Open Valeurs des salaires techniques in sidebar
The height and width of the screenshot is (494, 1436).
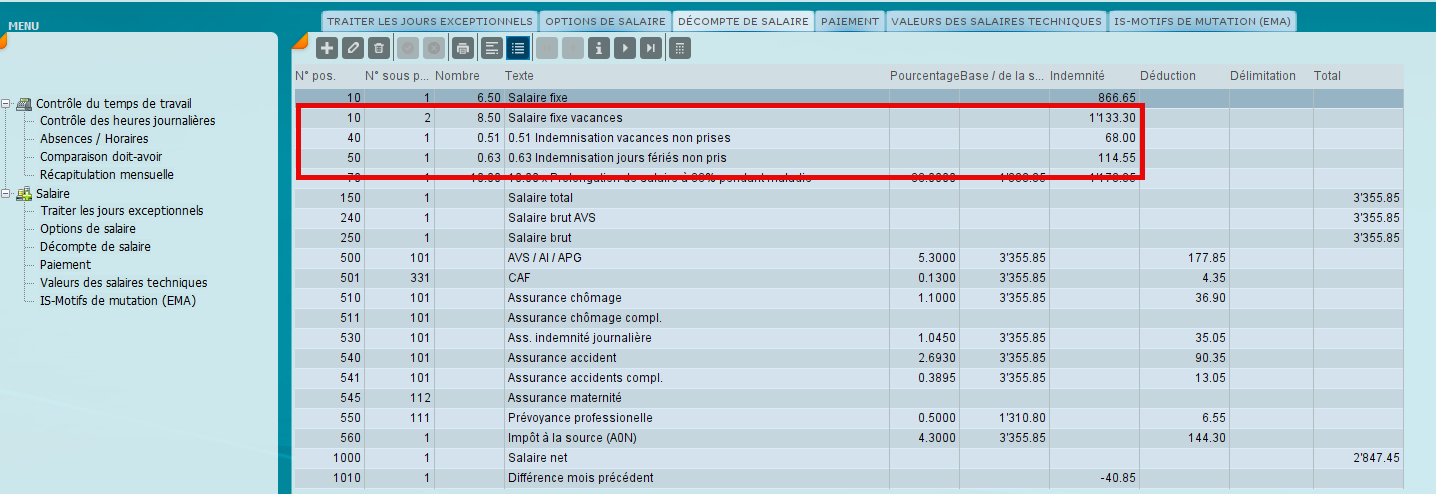(x=123, y=283)
